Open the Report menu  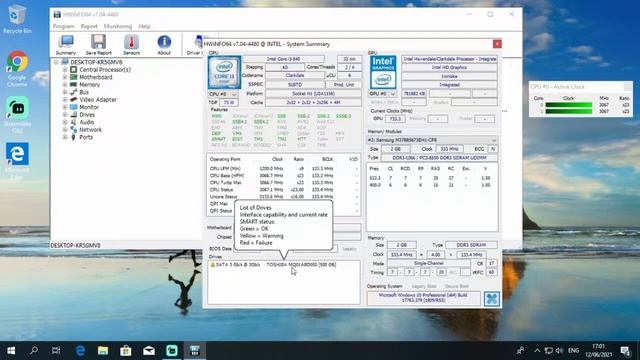click(89, 26)
